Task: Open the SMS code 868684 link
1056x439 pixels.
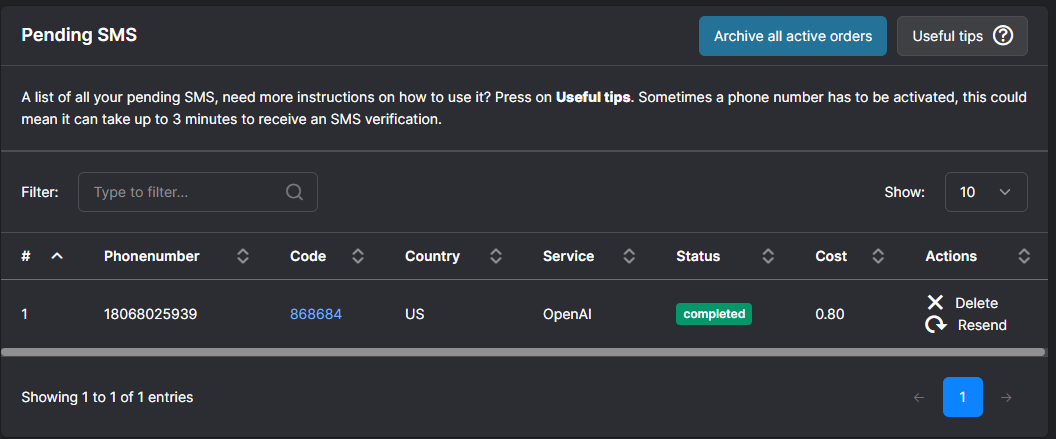Action: tap(316, 314)
